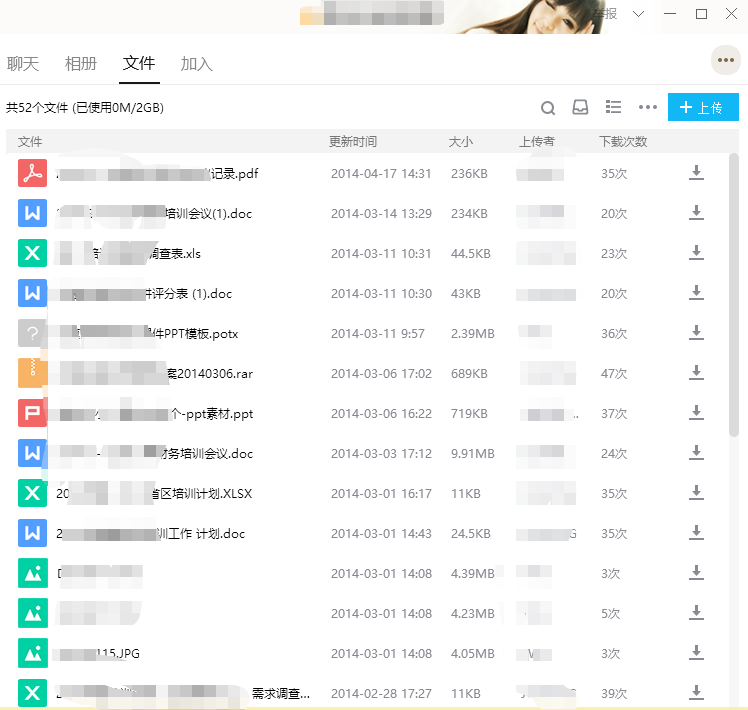Sort by 上传者 column header
This screenshot has width=748, height=710.
tap(537, 142)
